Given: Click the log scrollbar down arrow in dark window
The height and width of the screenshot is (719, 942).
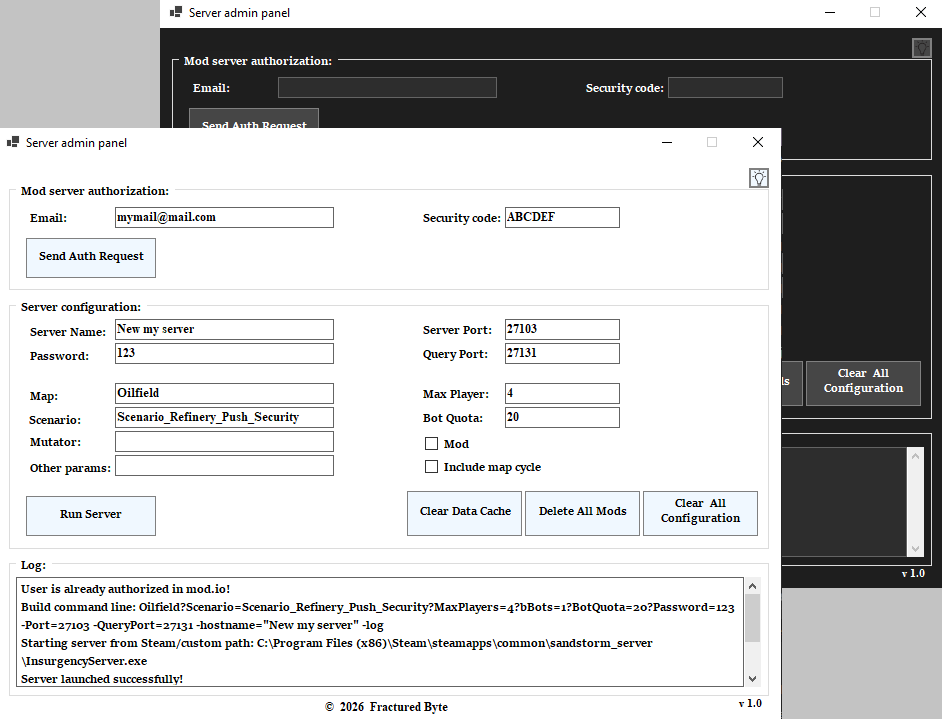Looking at the screenshot, I should pos(915,548).
